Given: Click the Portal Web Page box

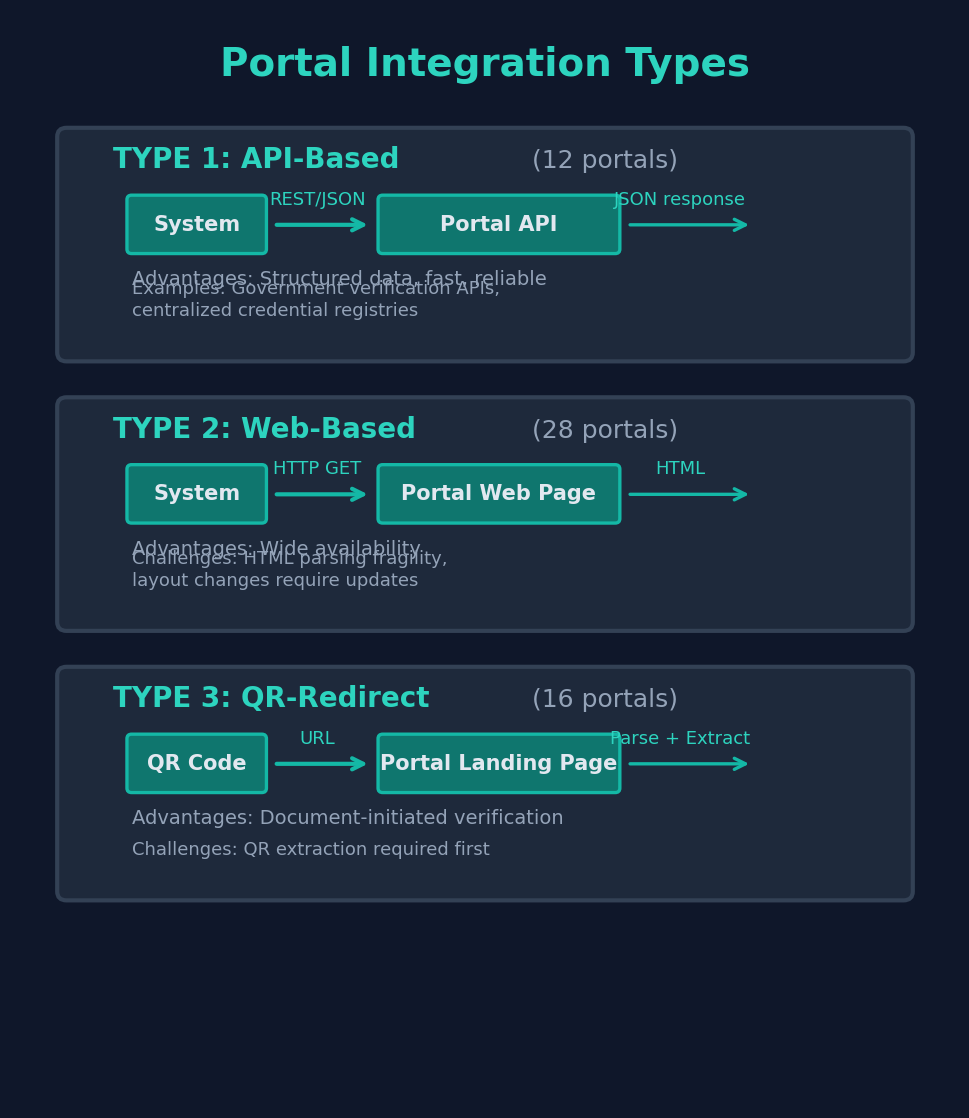Looking at the screenshot, I should pos(498,494).
